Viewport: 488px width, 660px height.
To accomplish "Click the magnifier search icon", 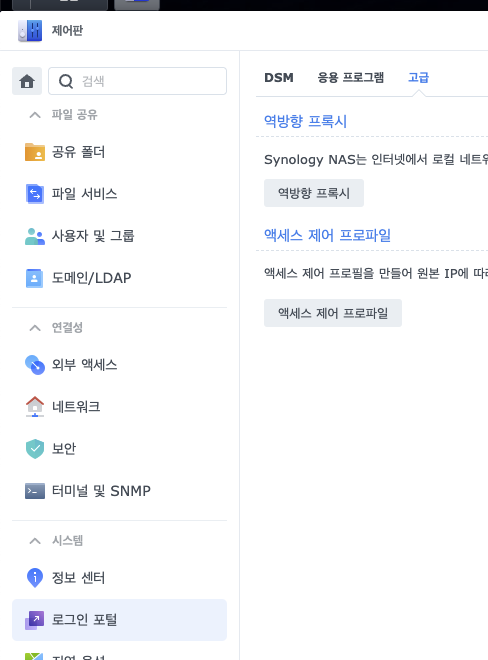I will (66, 81).
